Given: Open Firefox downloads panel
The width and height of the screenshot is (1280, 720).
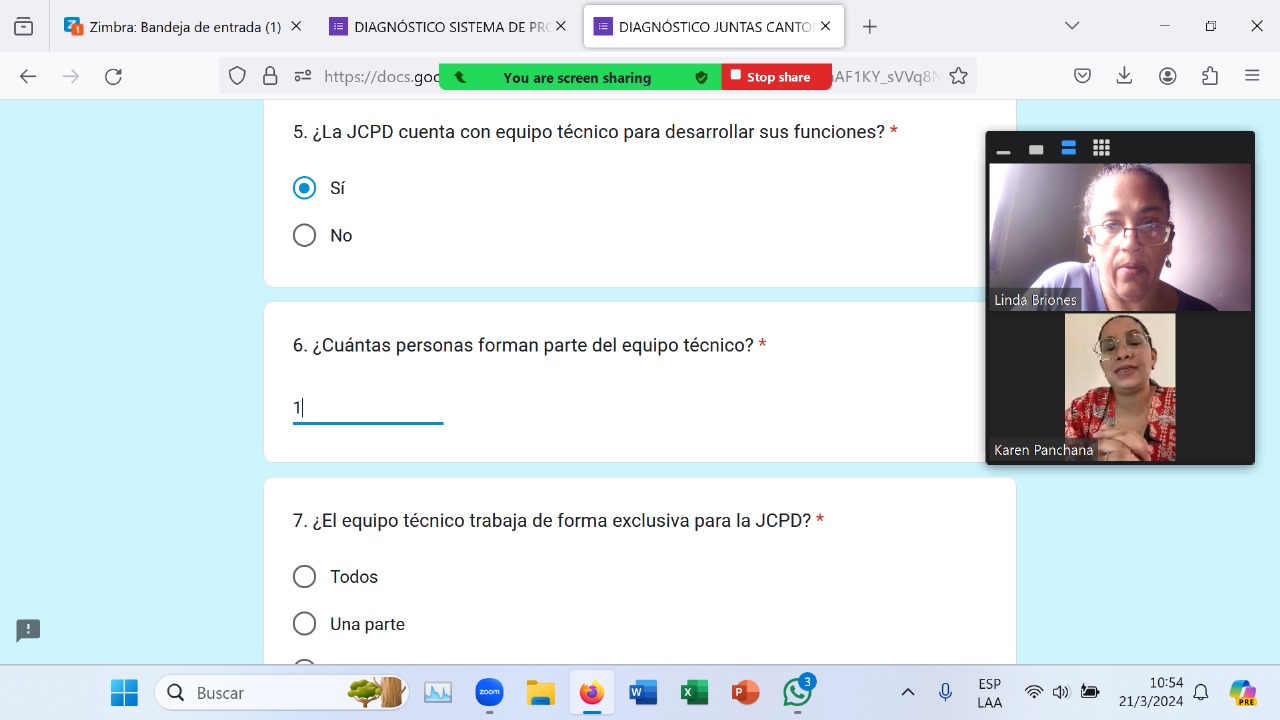Looking at the screenshot, I should tap(1124, 76).
